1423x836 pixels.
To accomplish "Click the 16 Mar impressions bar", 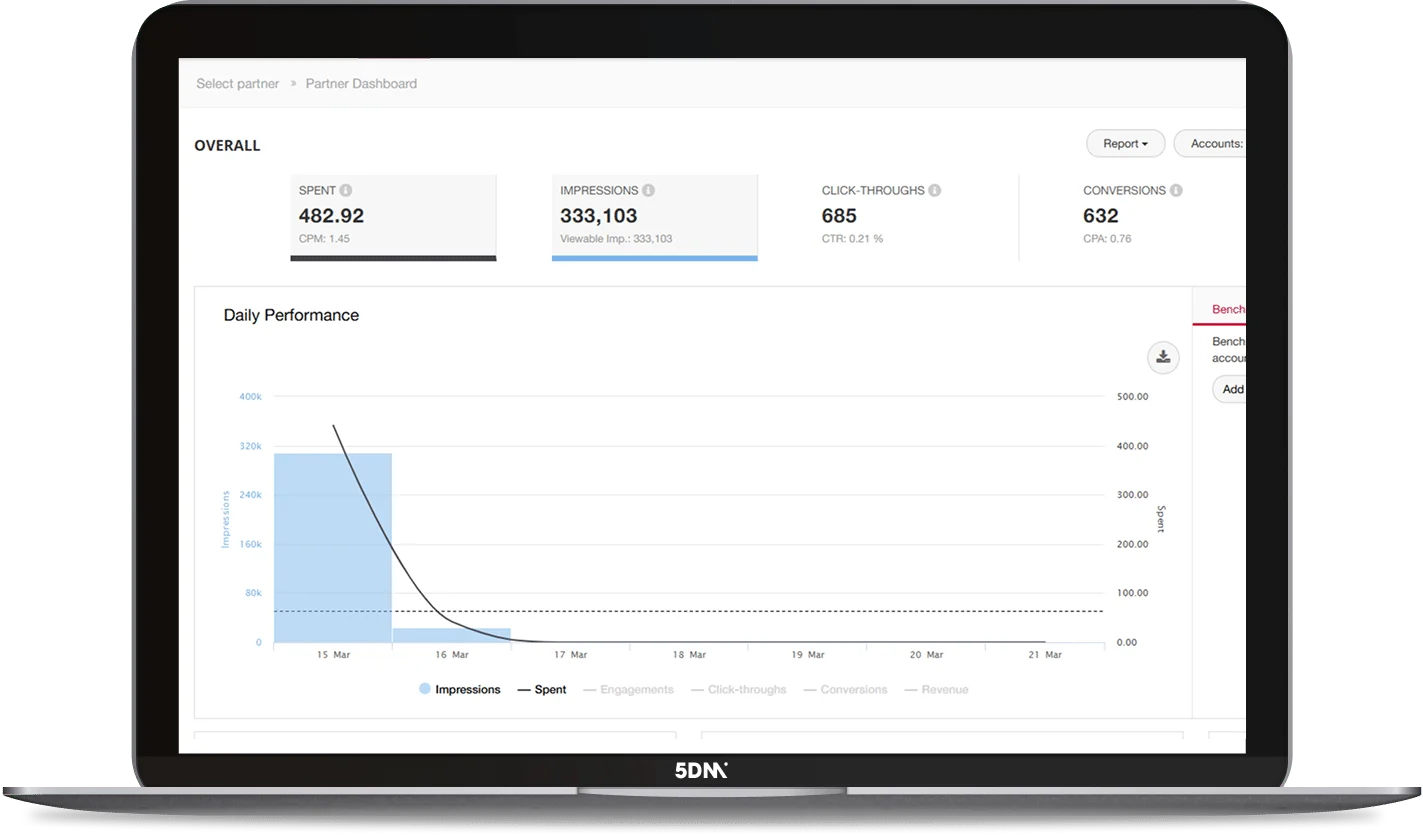I will pyautogui.click(x=452, y=635).
